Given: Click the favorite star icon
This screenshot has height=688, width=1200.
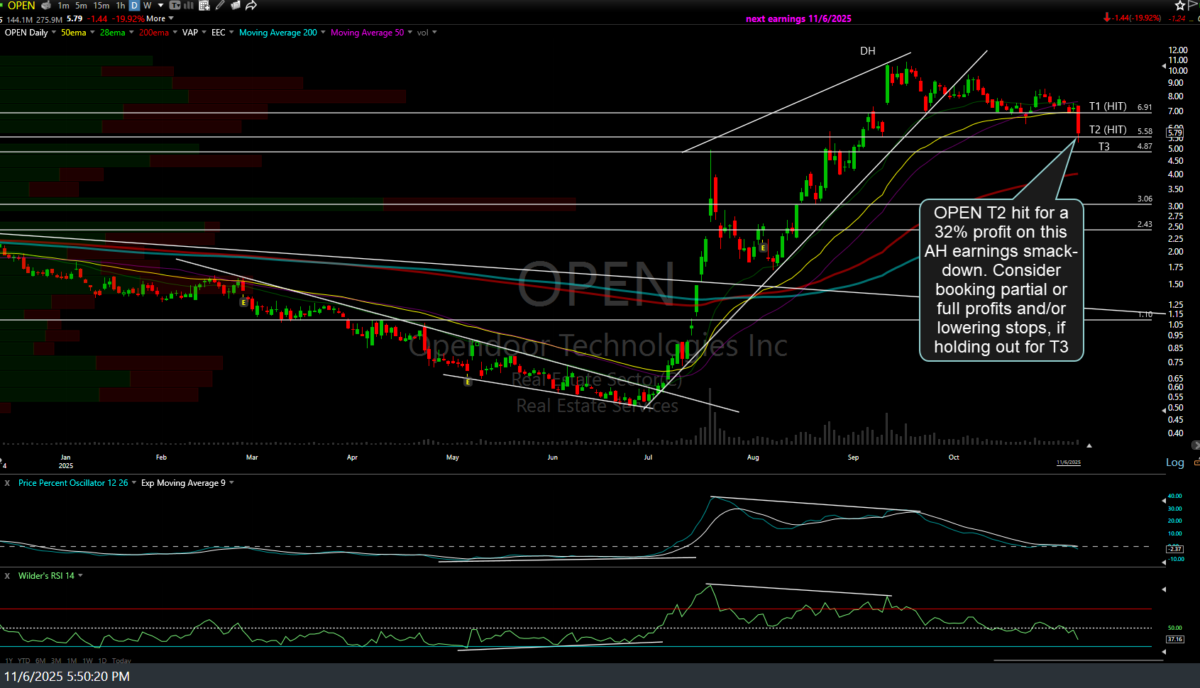Looking at the screenshot, I should [x=1179, y=6].
